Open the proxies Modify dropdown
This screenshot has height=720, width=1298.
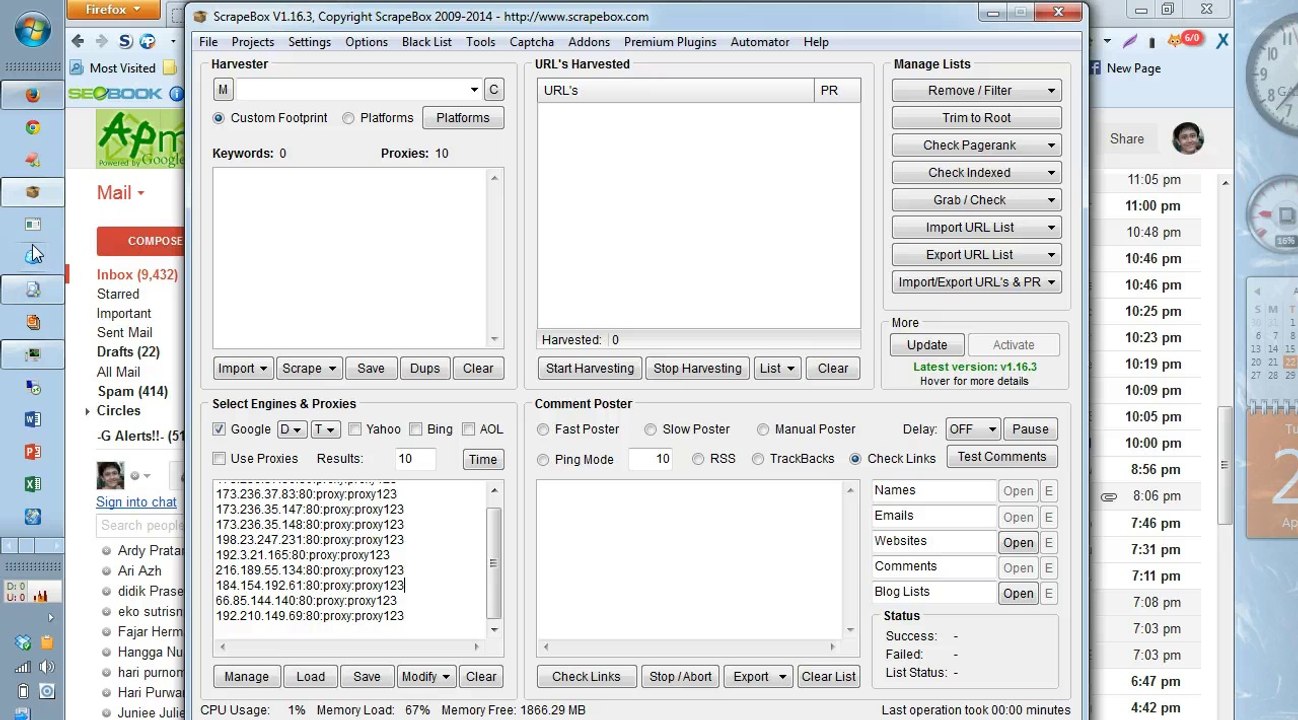(426, 677)
